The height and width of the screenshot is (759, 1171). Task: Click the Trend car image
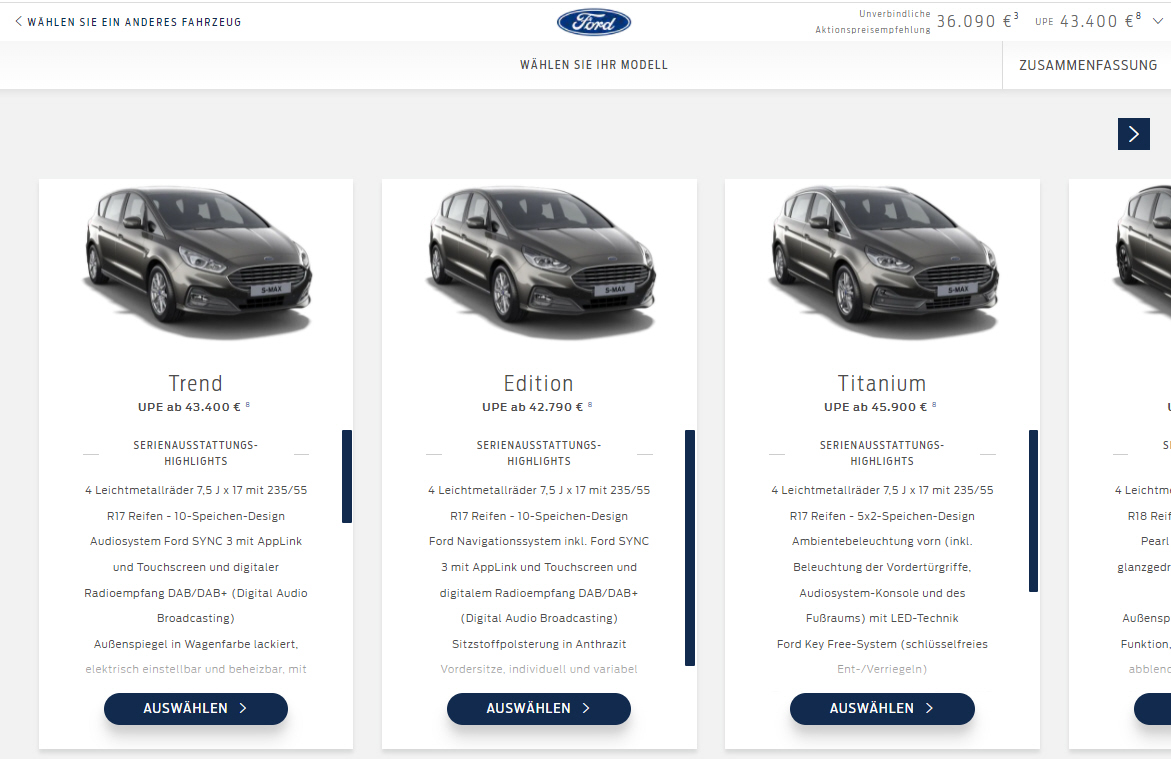pos(197,261)
